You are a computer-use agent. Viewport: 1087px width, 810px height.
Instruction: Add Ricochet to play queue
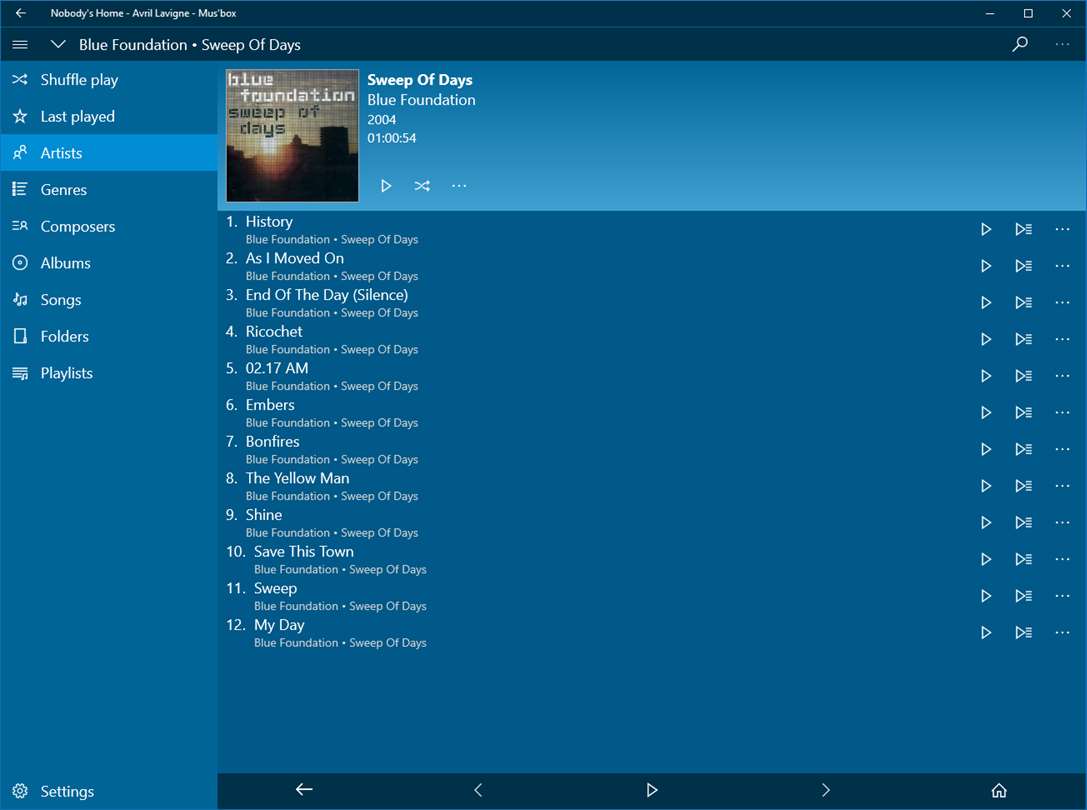coord(1023,339)
